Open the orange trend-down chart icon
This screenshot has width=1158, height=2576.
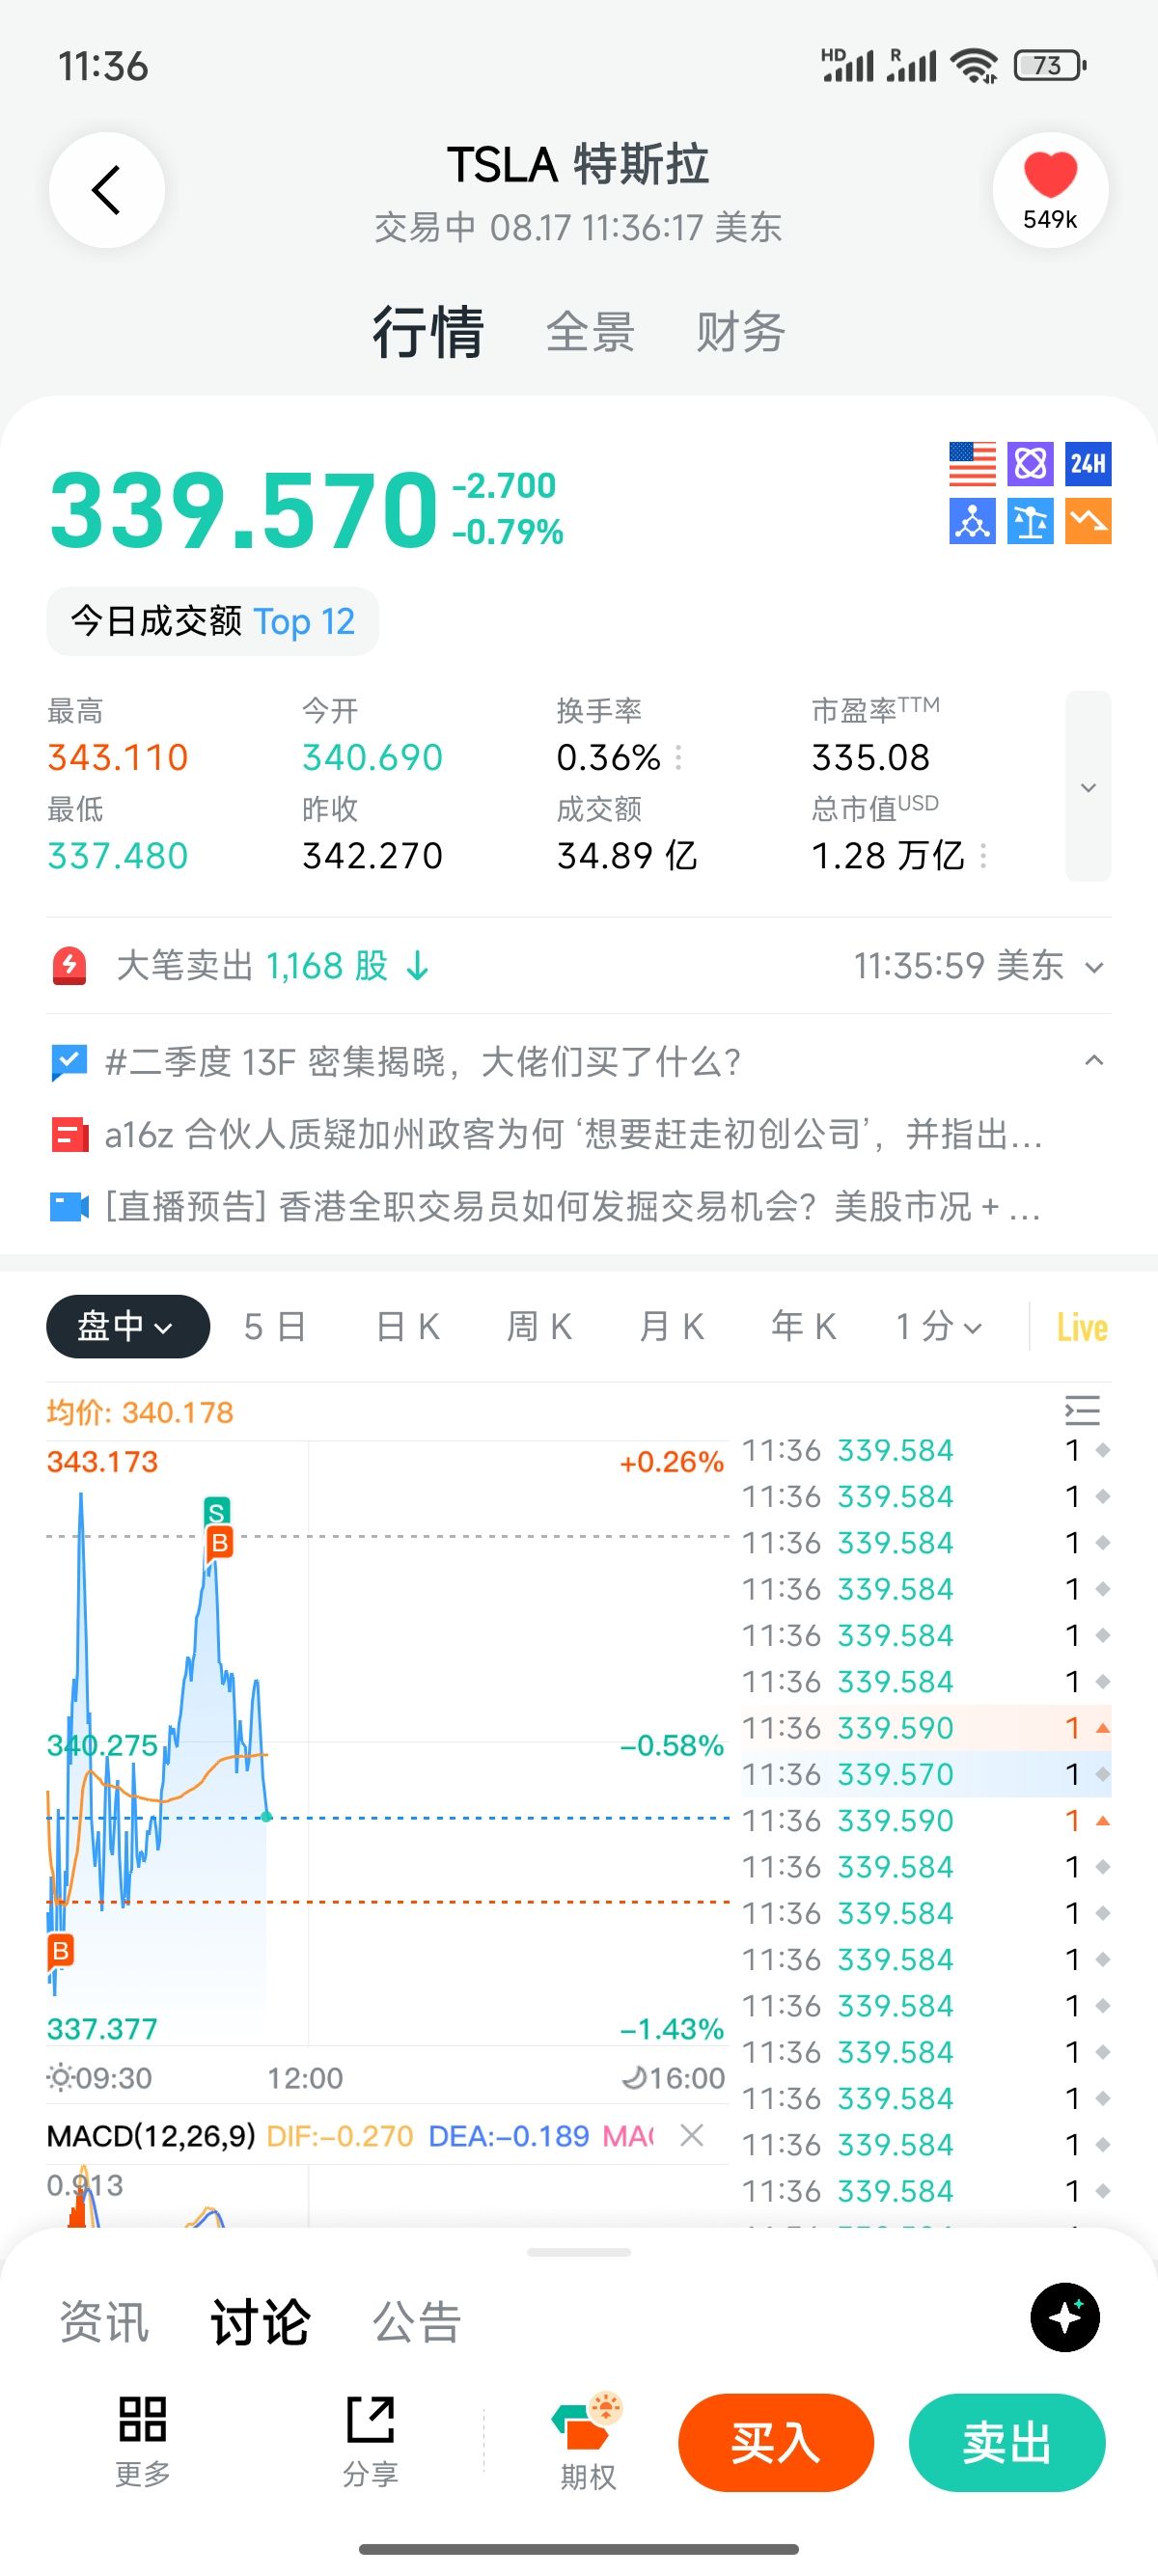1088,521
